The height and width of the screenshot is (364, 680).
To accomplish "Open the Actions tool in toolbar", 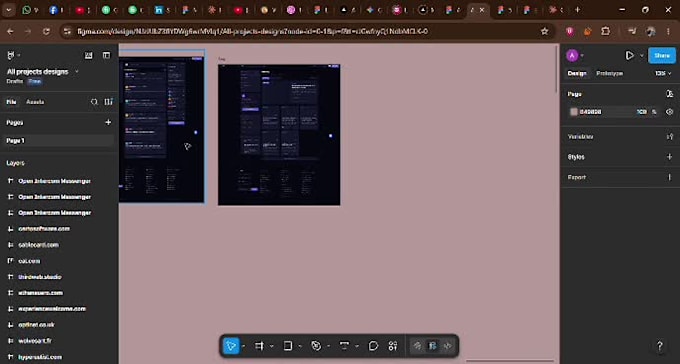I will coord(393,346).
